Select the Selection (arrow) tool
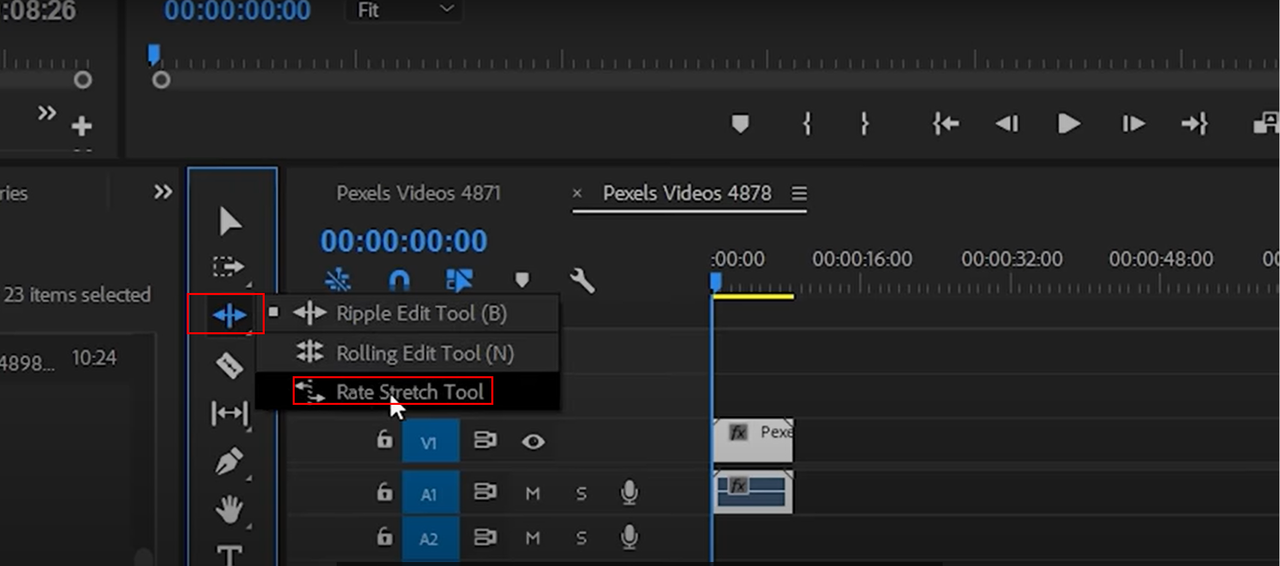 (230, 221)
